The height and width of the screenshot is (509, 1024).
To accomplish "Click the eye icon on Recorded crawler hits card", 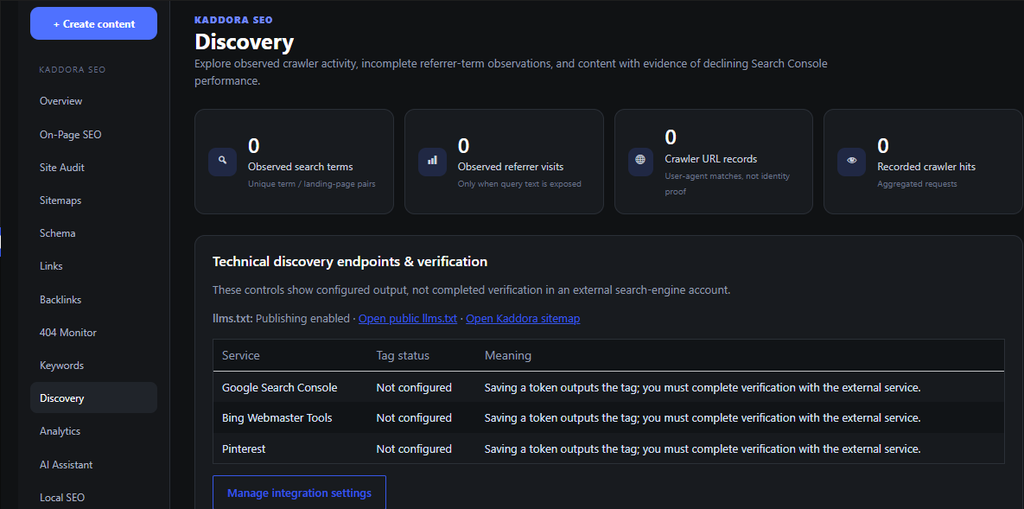I will tap(852, 161).
